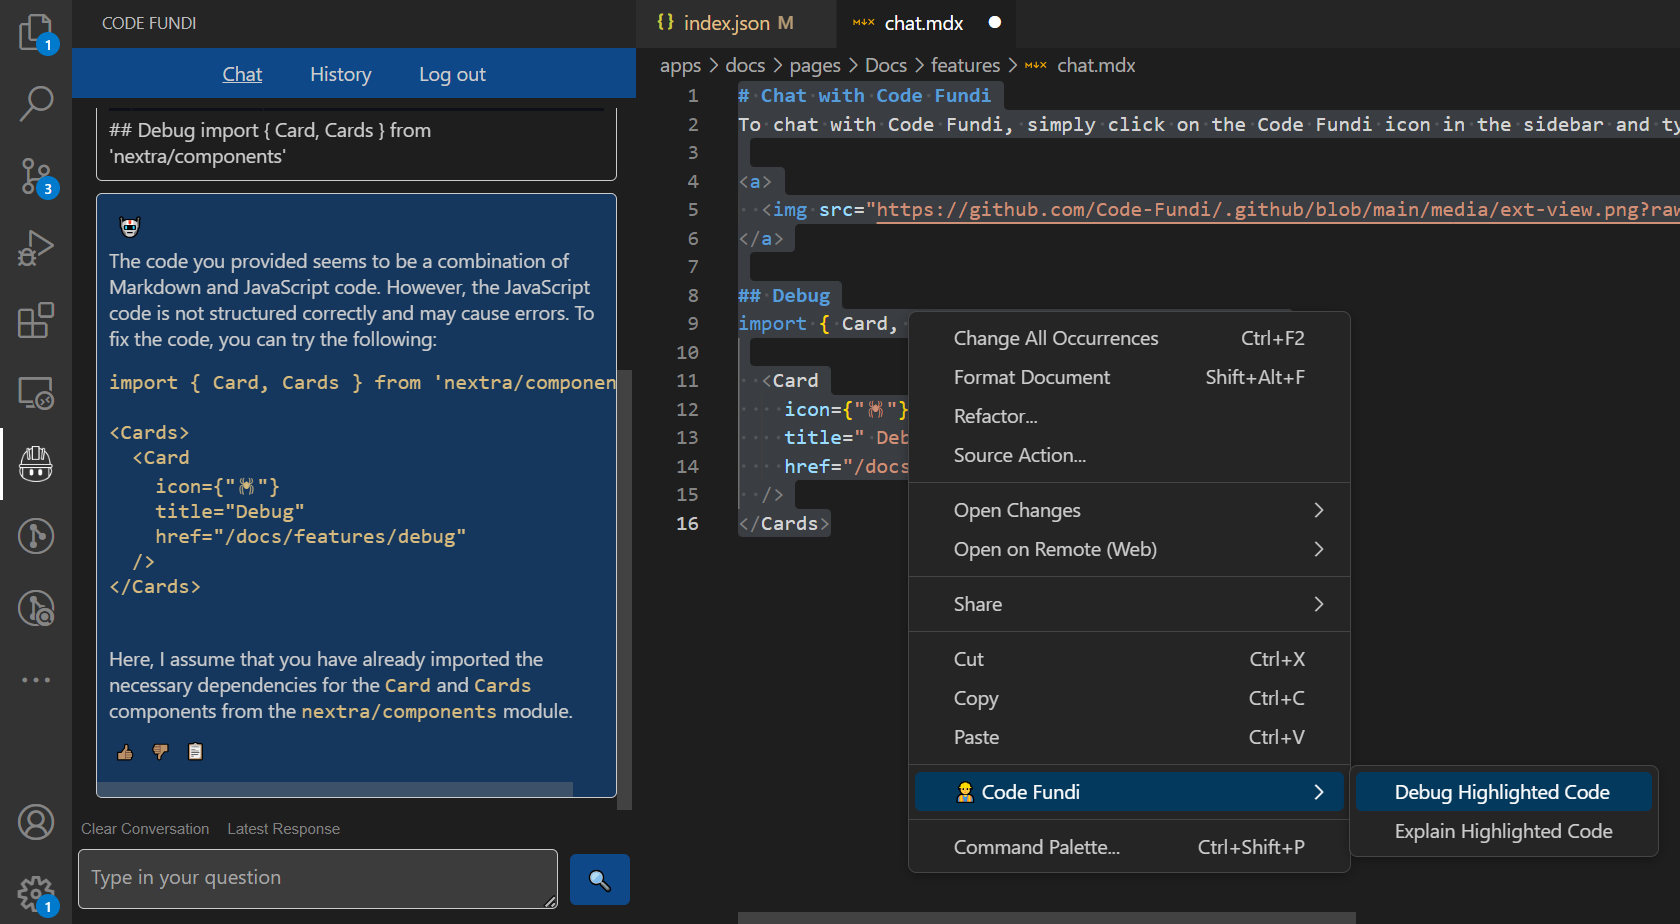Click the apps breadcrumb
This screenshot has width=1680, height=924.
tap(680, 65)
